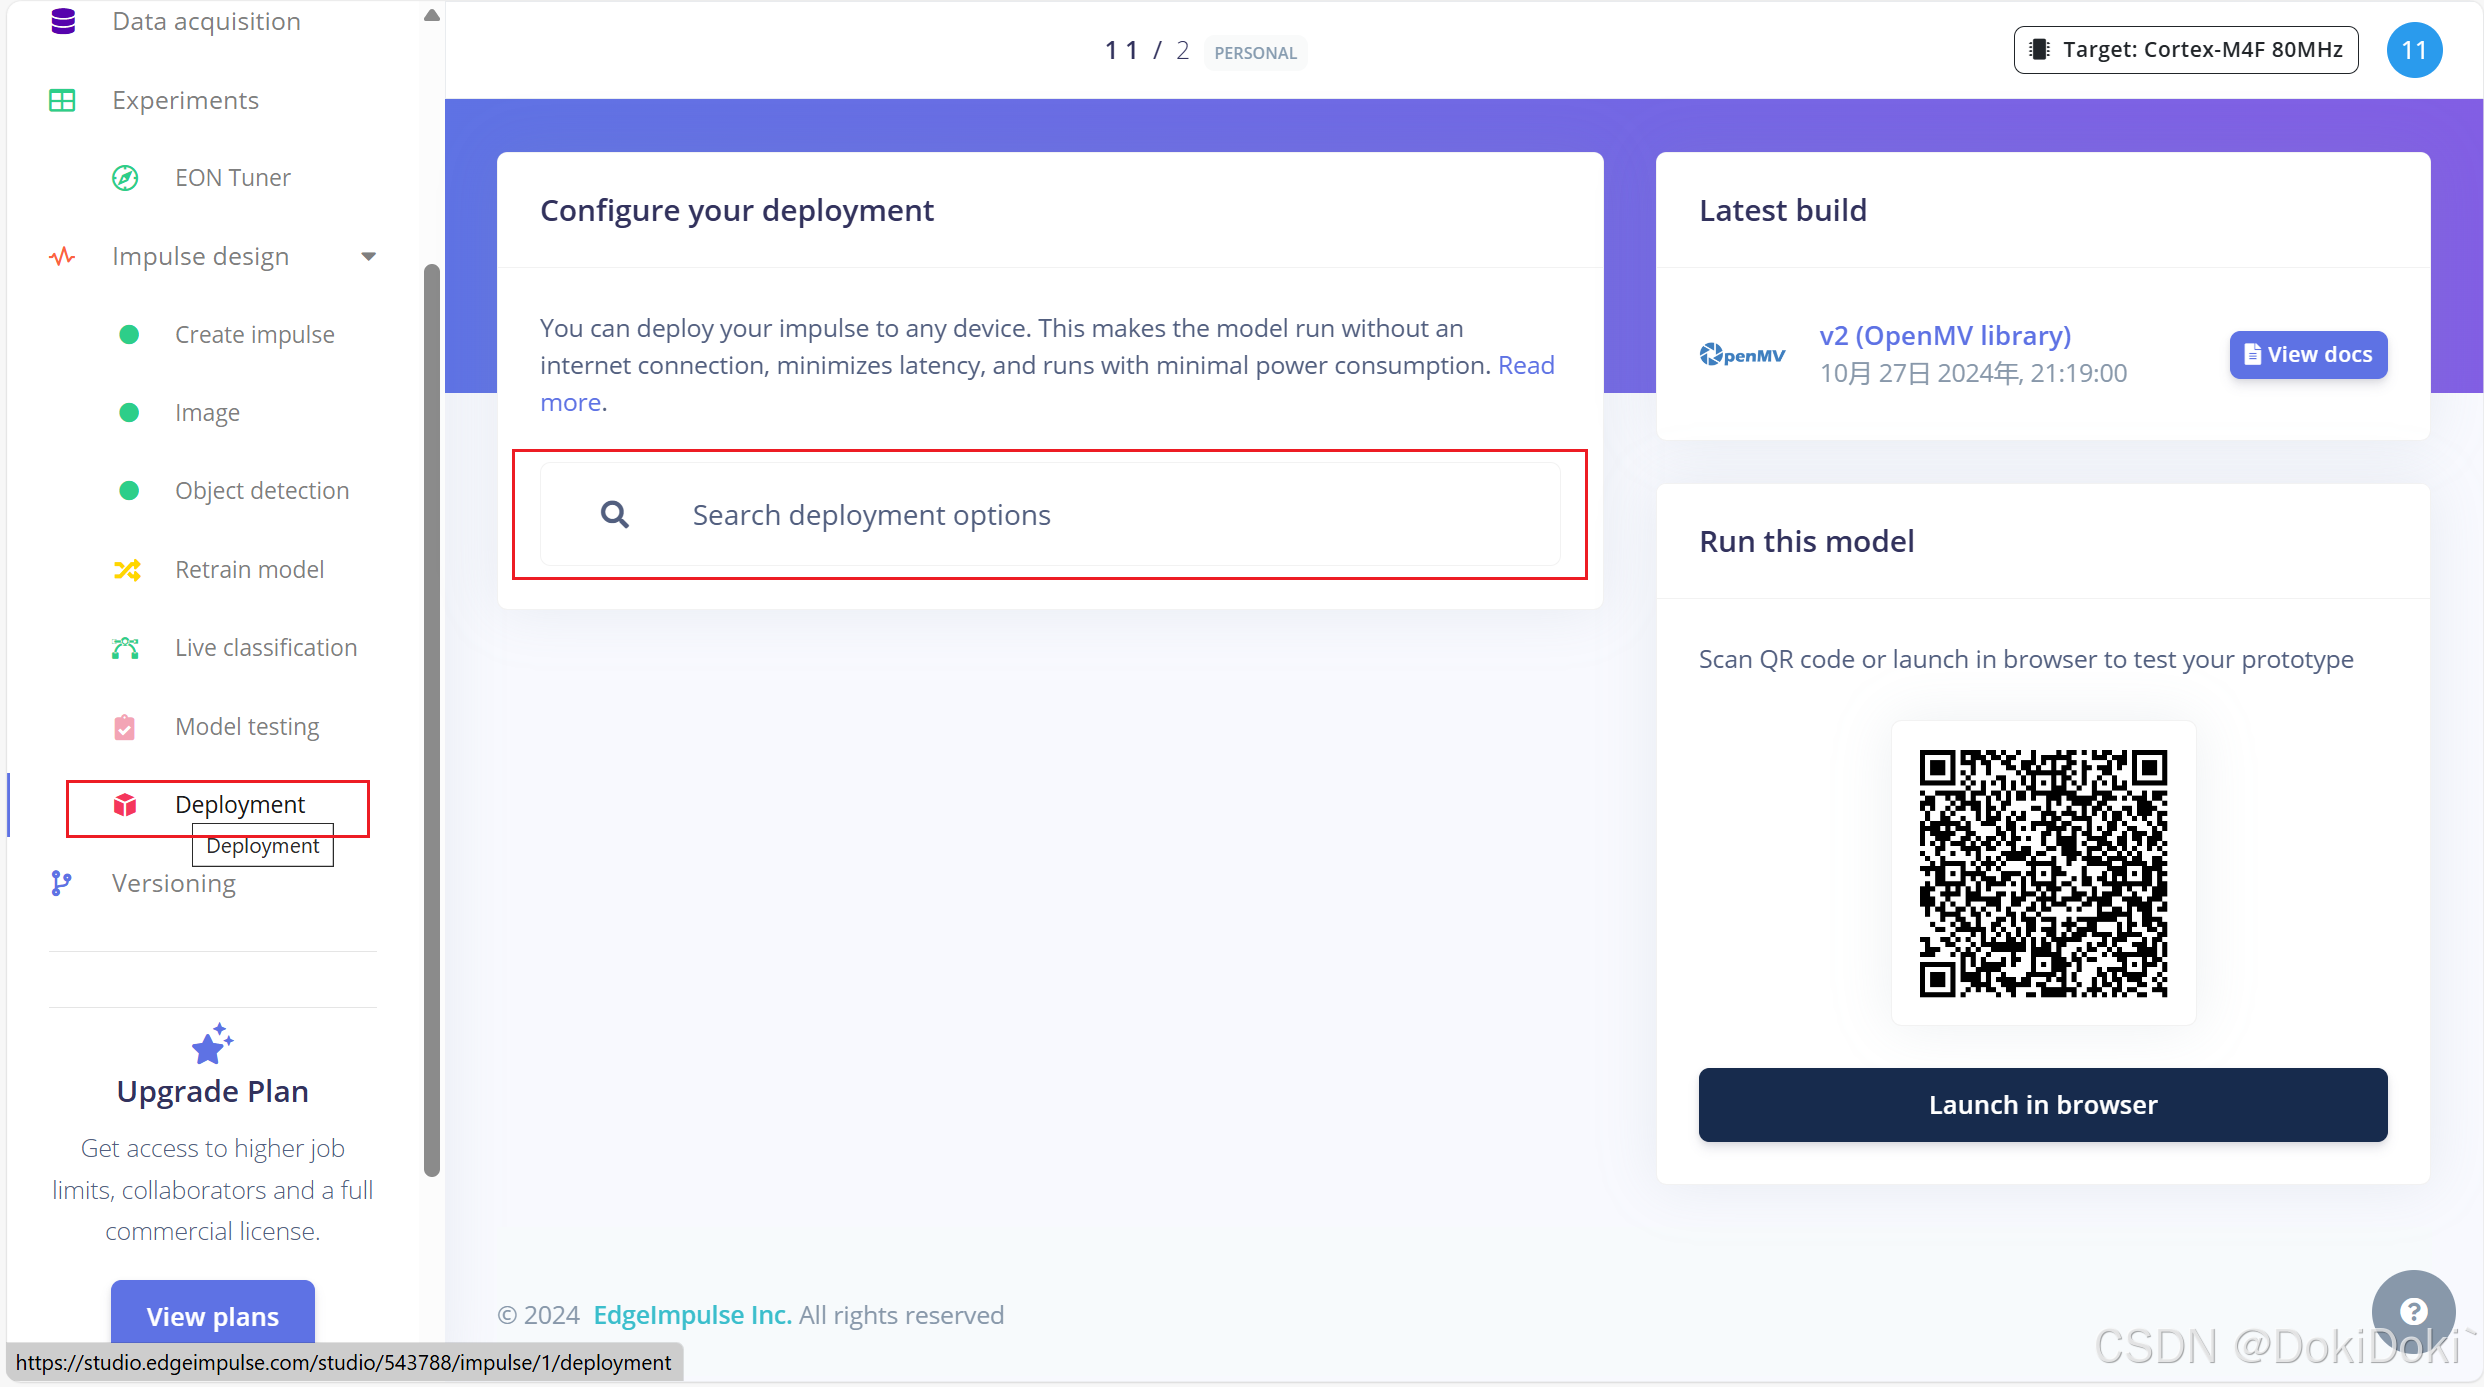Open the Target Cortex-M4F 80MHz selector
The image size is (2484, 1387).
click(2185, 50)
